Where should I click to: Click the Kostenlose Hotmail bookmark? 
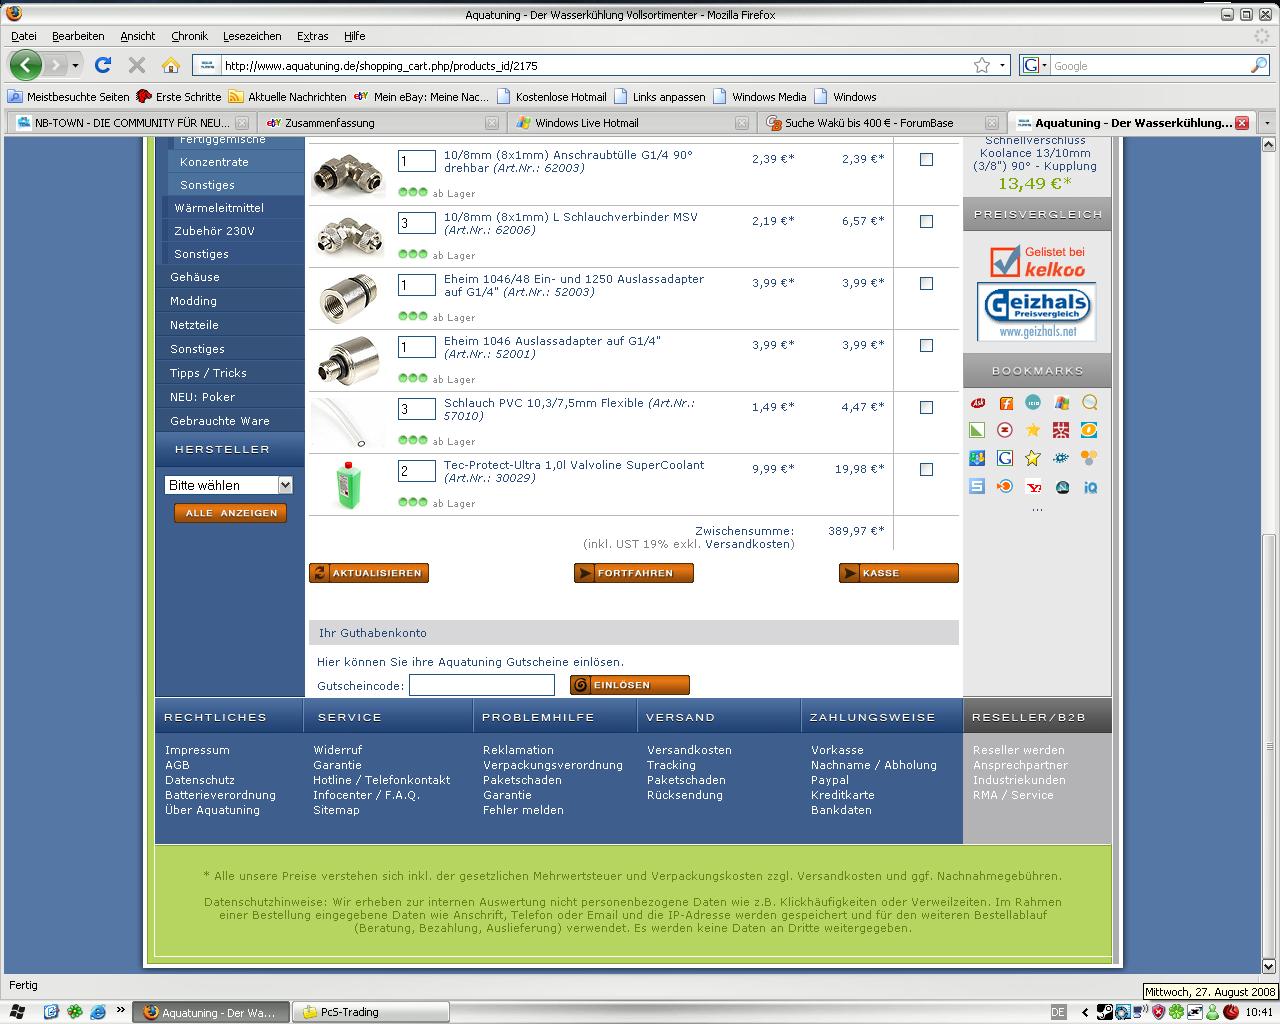click(x=552, y=97)
